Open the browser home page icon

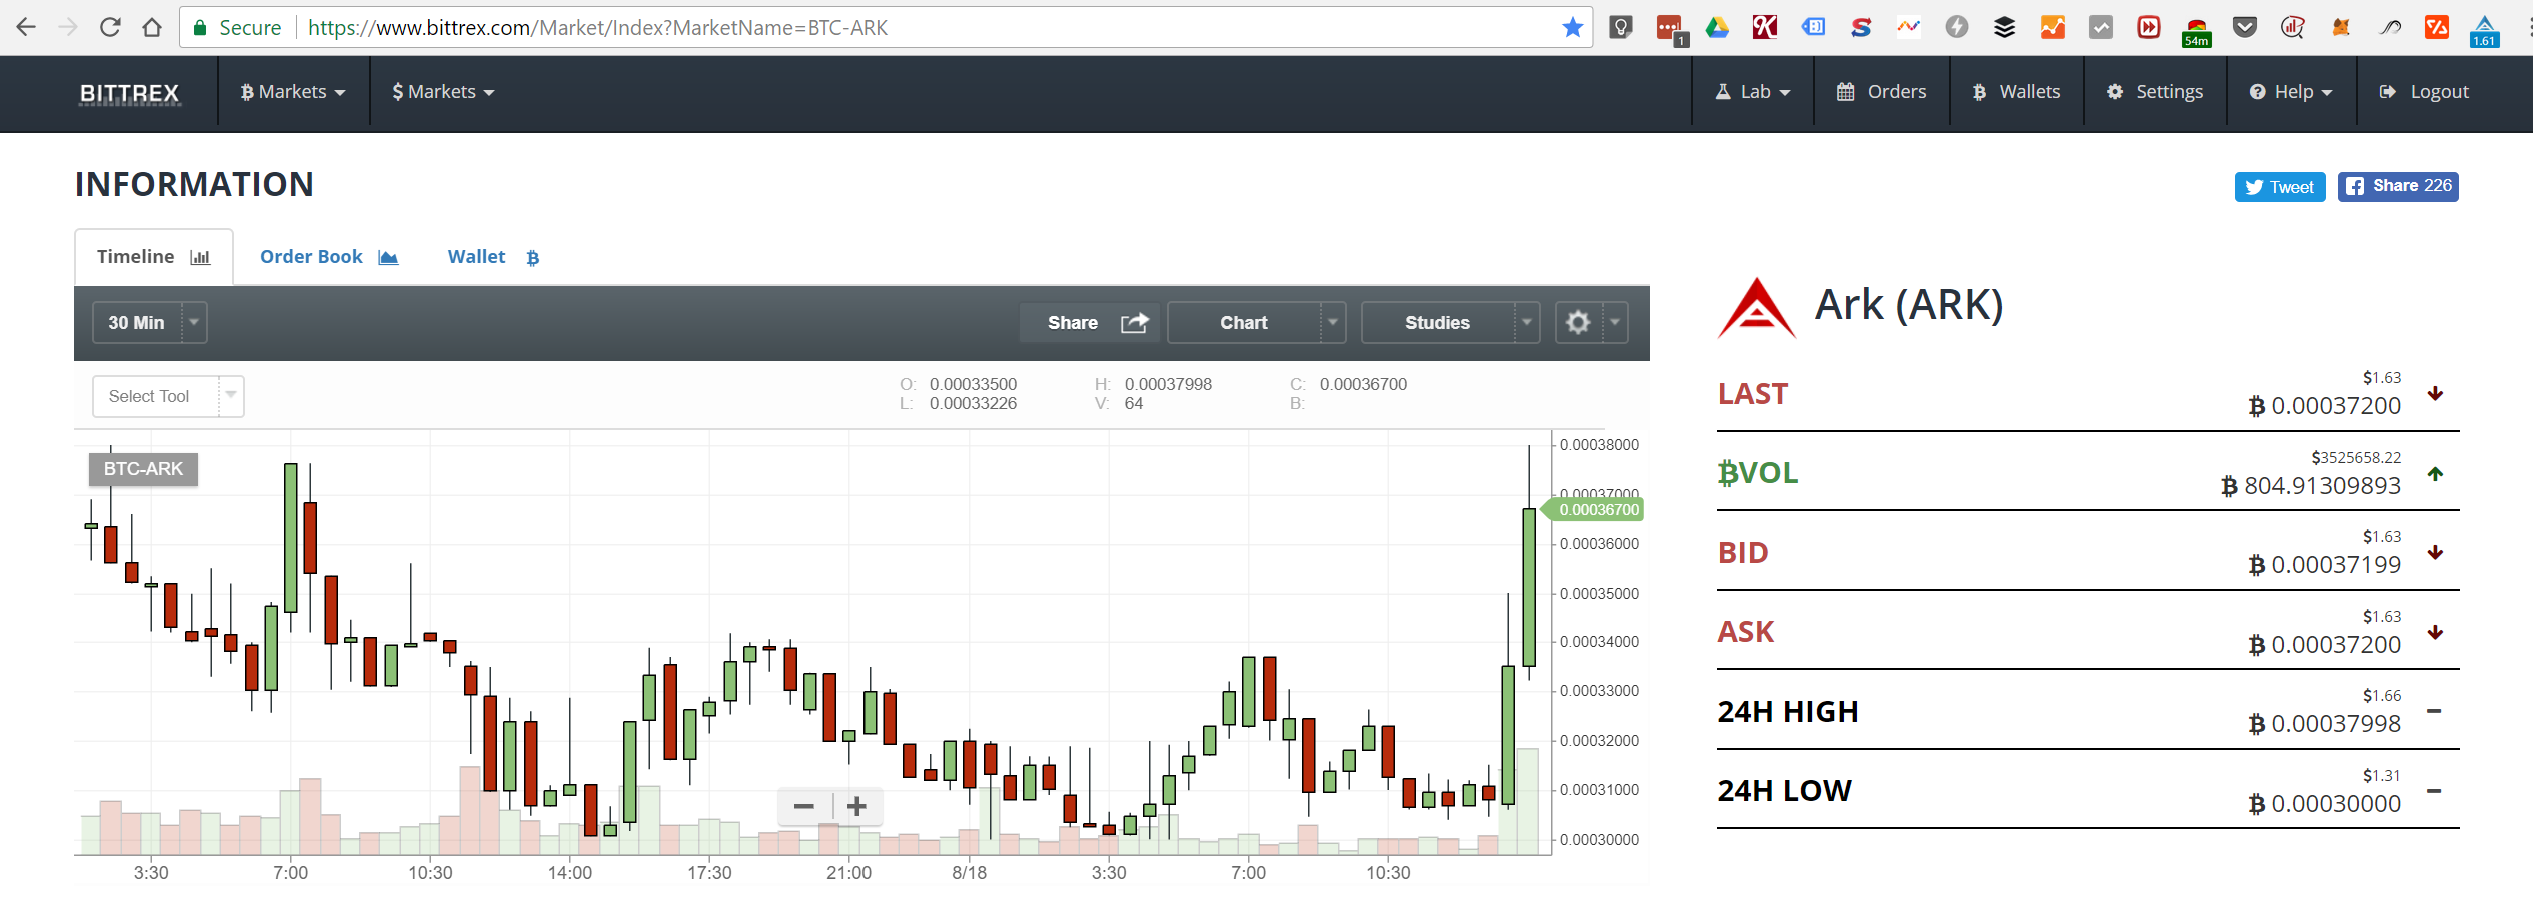(152, 27)
